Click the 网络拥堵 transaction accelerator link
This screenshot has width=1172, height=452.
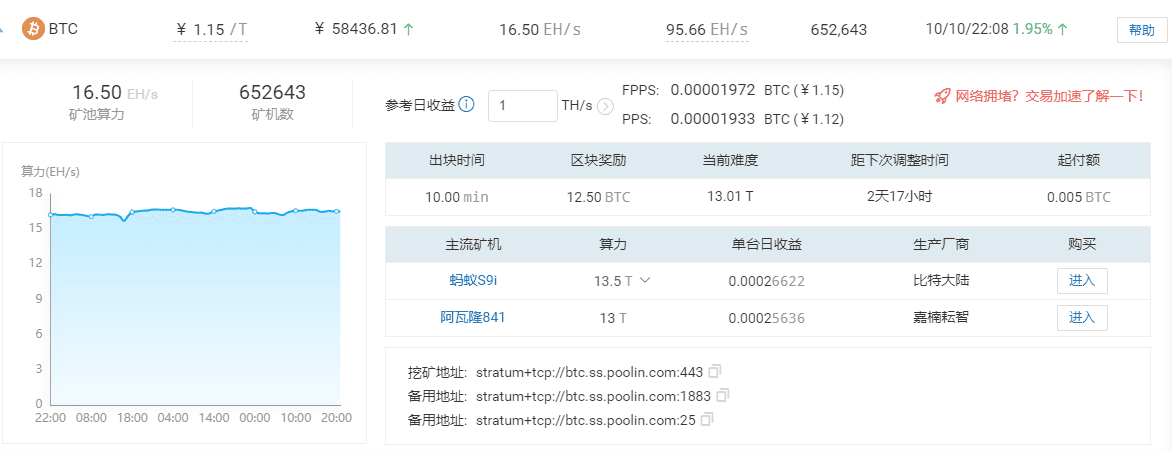[1049, 96]
